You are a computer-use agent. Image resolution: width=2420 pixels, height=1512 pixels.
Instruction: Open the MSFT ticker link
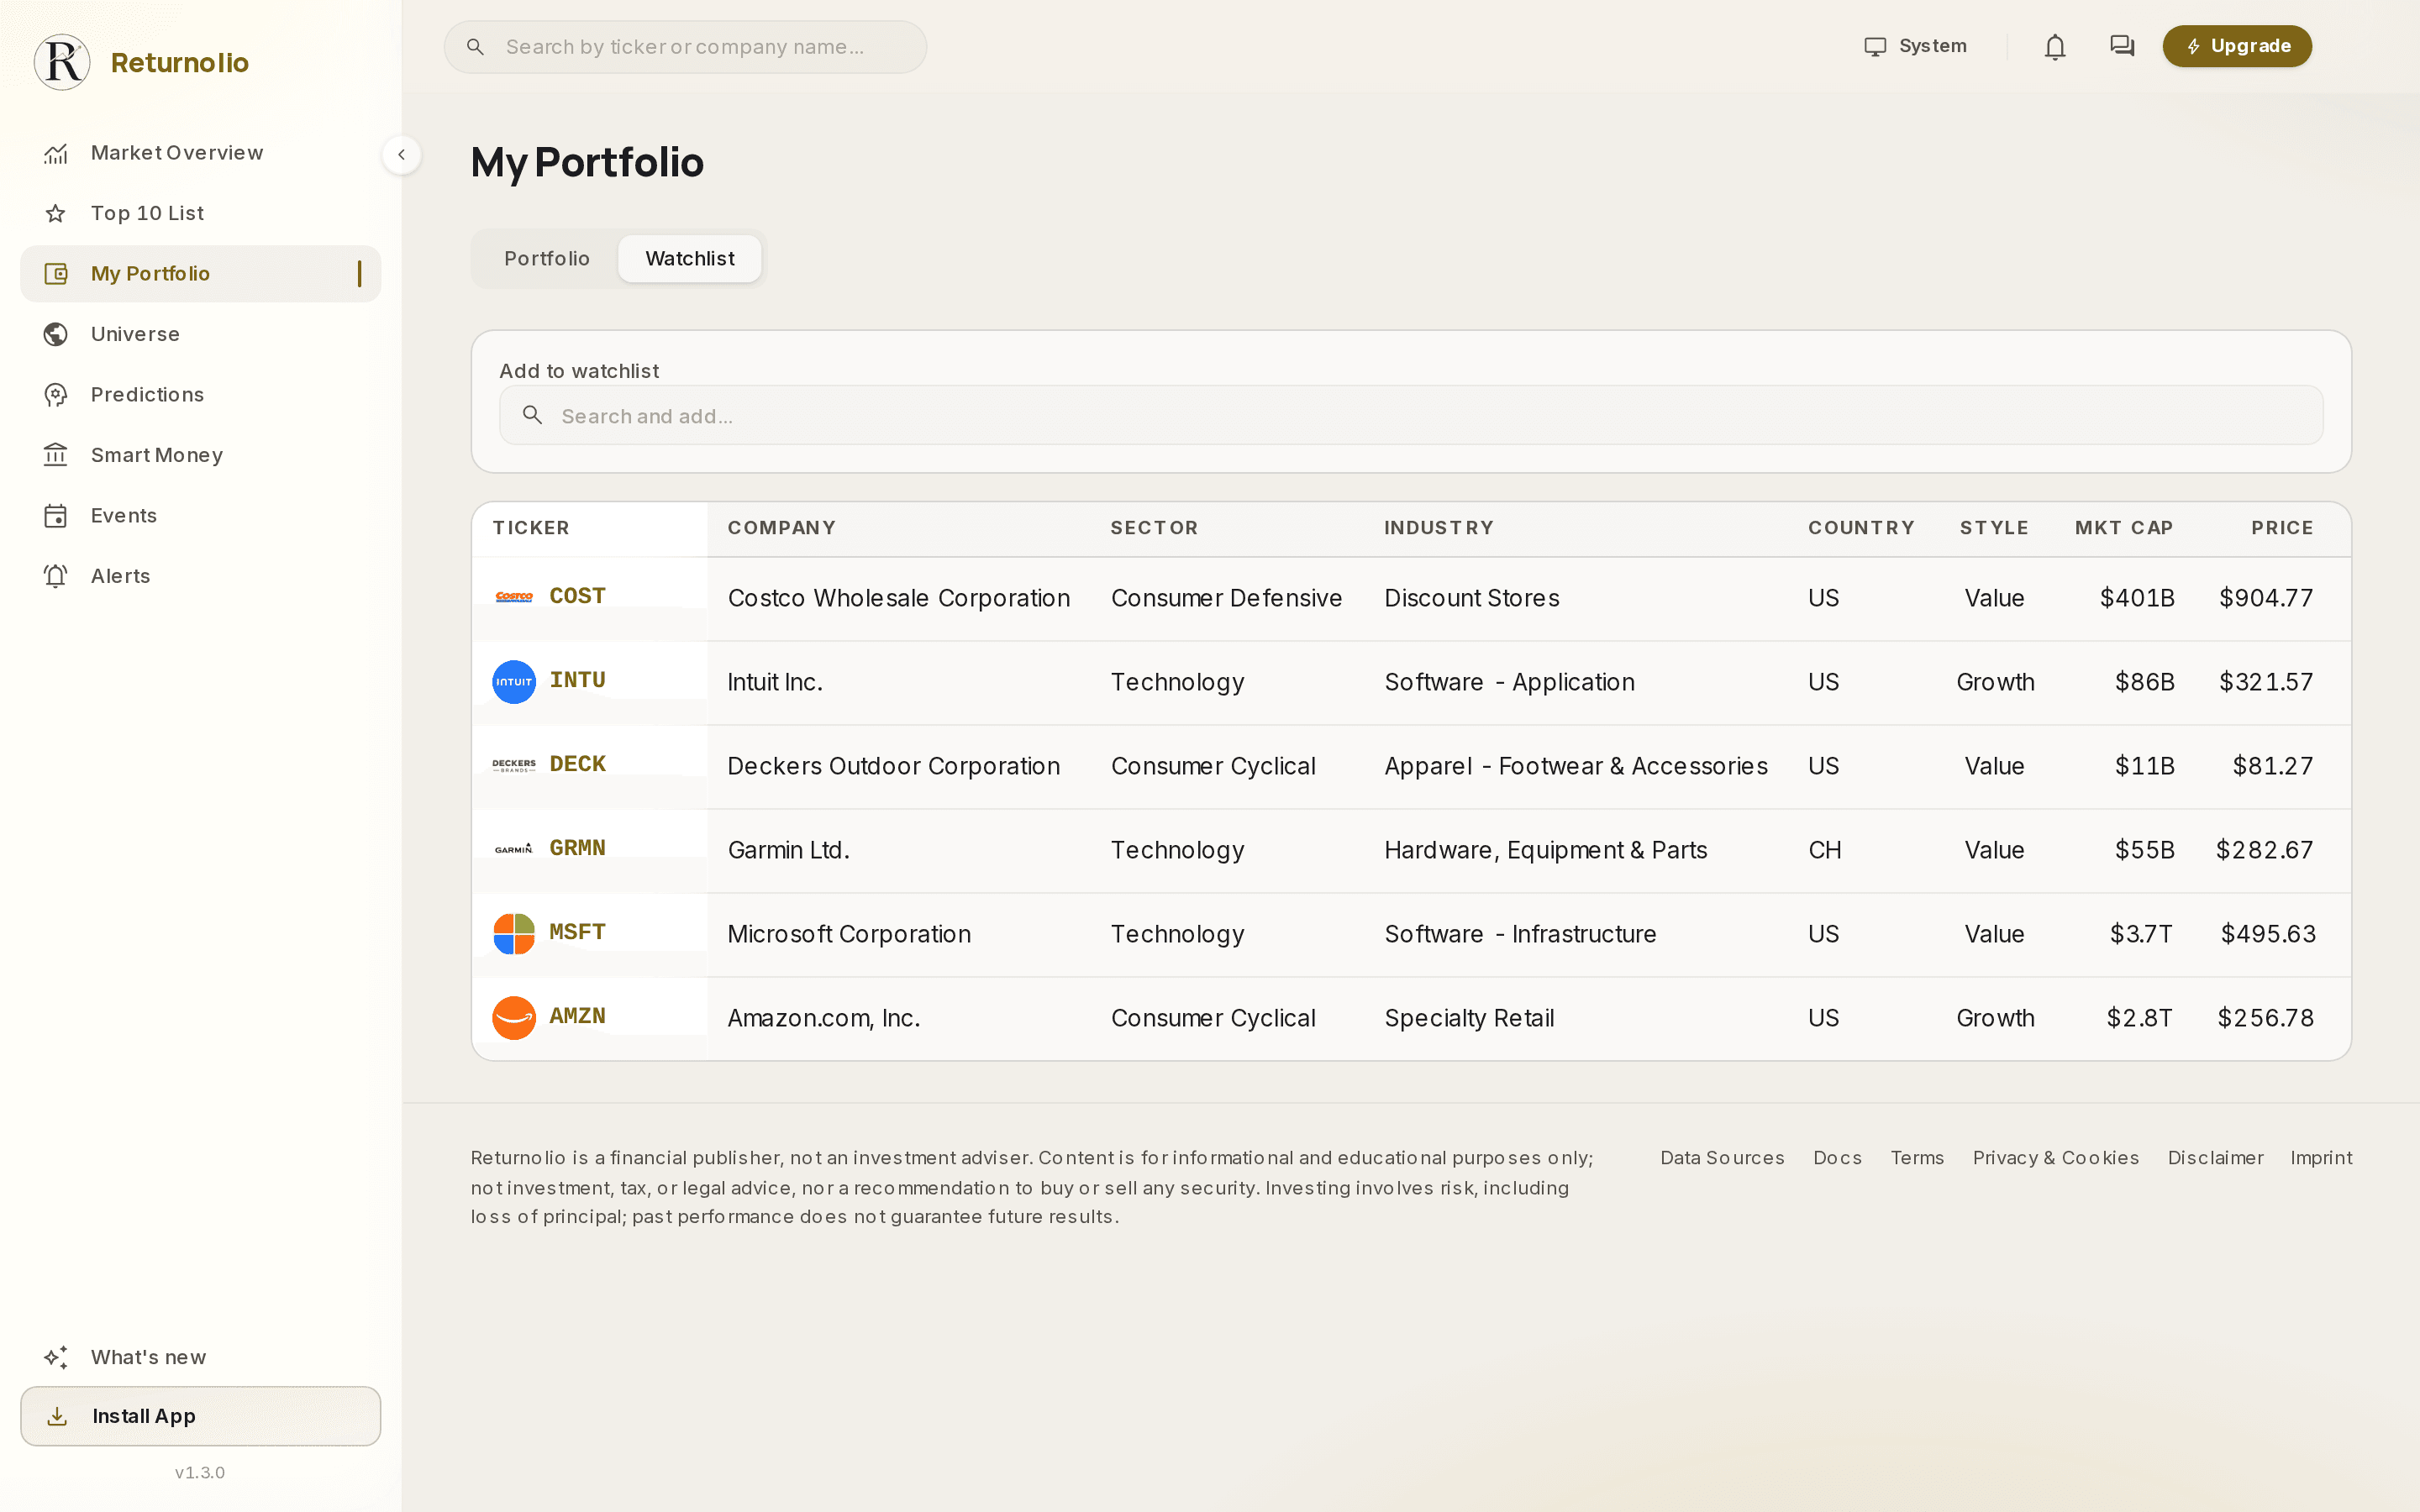(x=577, y=932)
